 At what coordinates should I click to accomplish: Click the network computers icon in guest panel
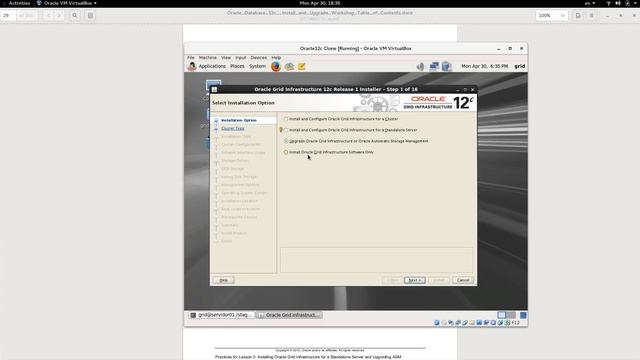433,66
